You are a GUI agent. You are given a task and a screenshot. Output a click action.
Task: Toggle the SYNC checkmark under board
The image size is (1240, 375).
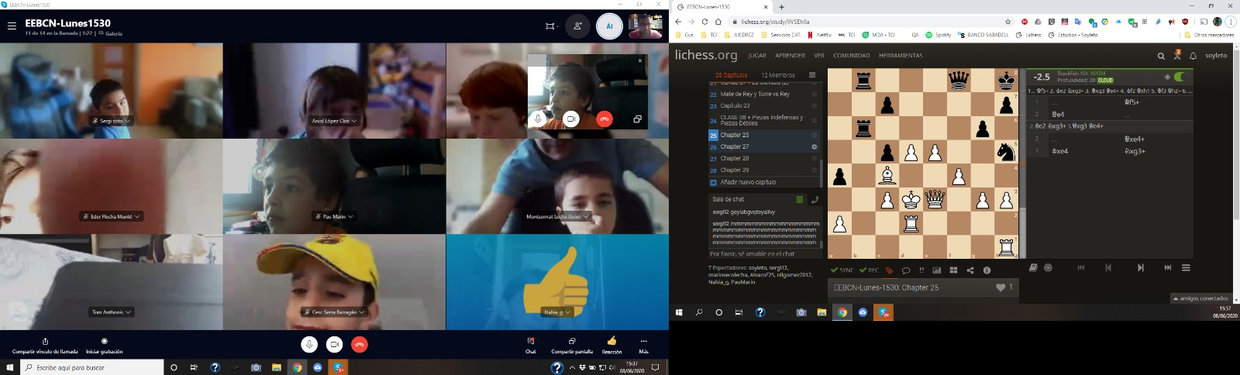841,270
